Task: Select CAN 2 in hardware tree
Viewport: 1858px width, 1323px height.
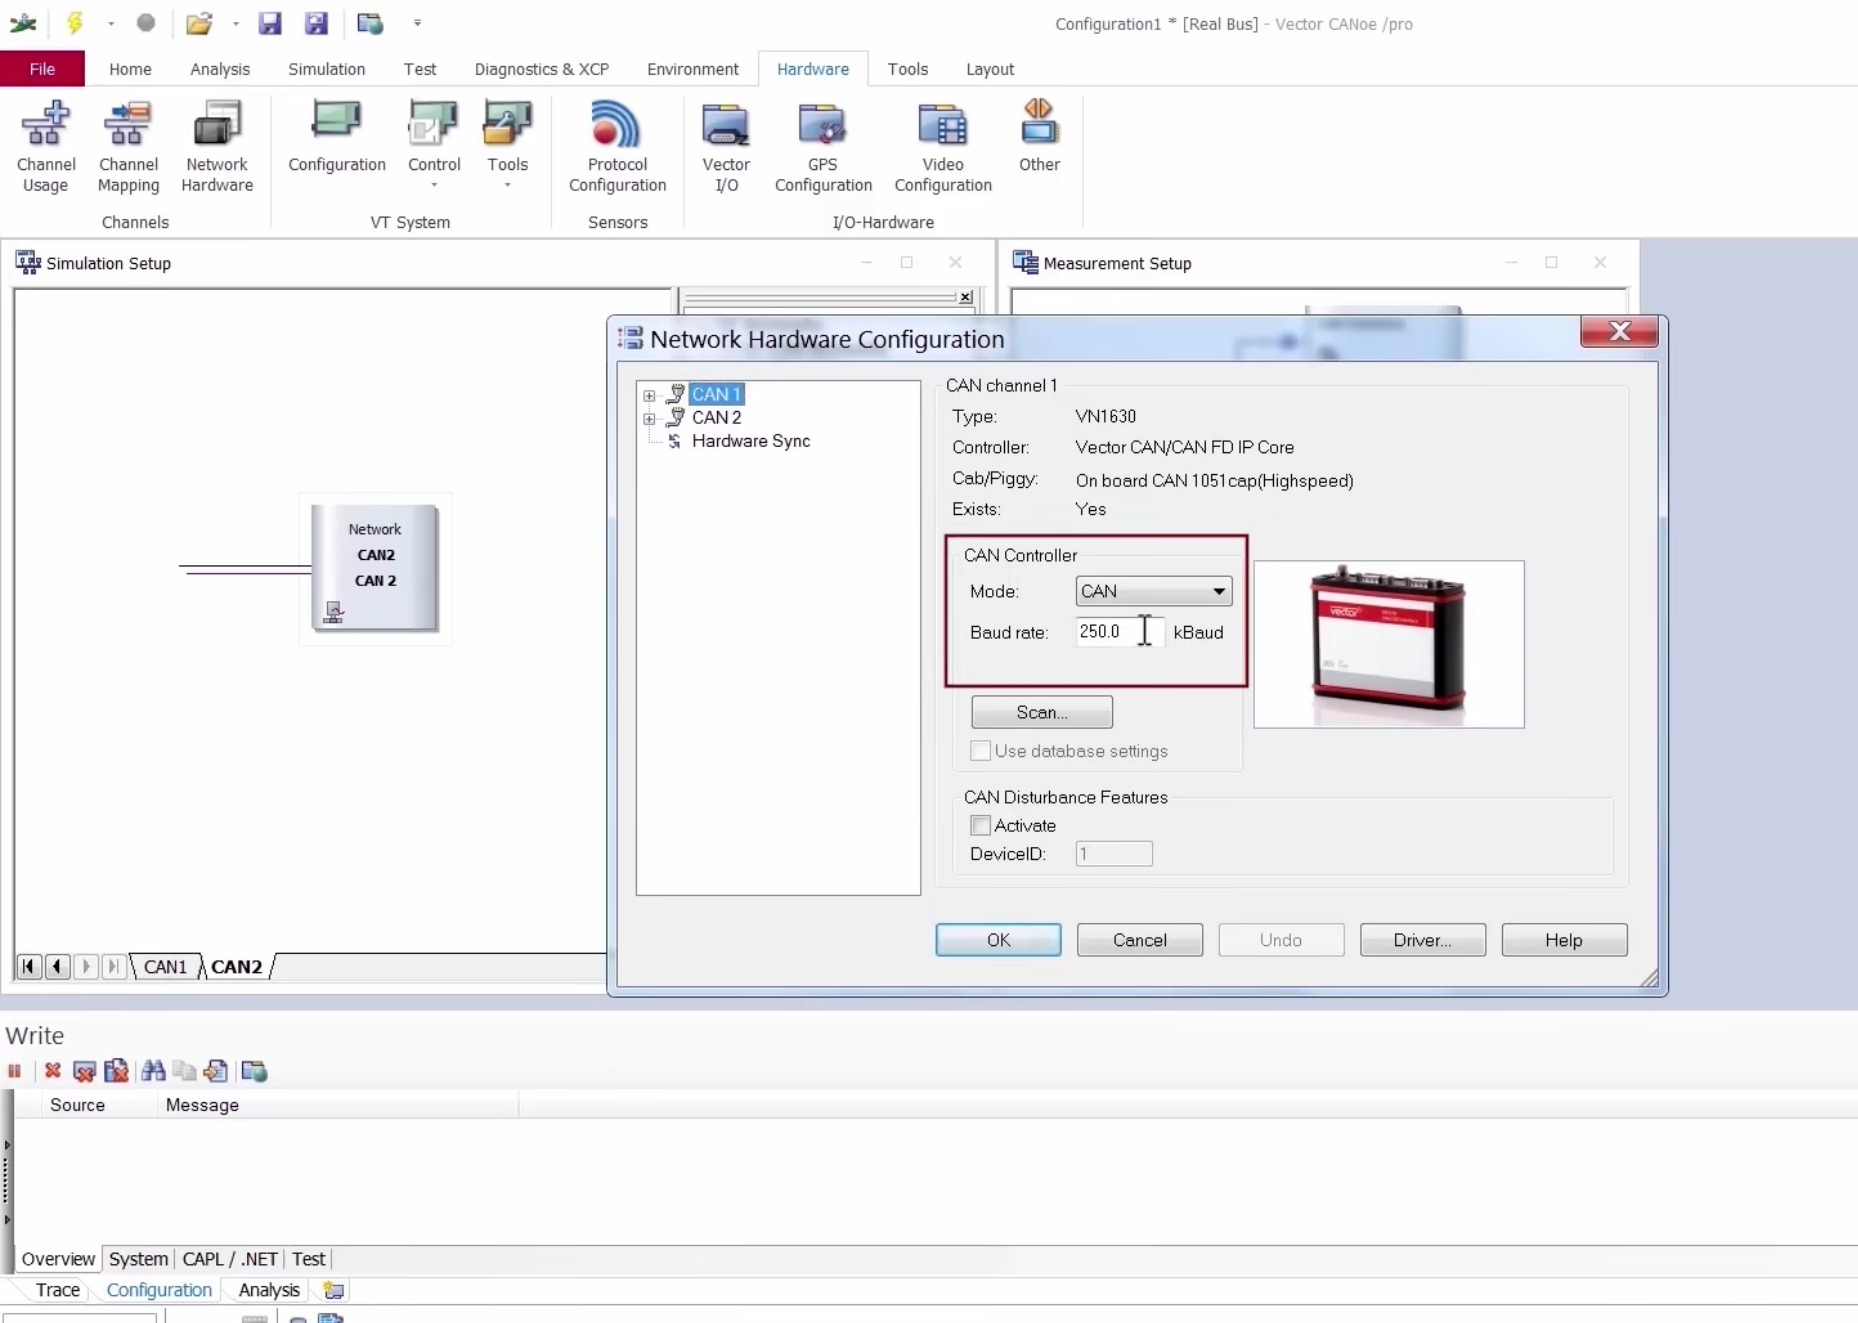Action: (x=716, y=418)
